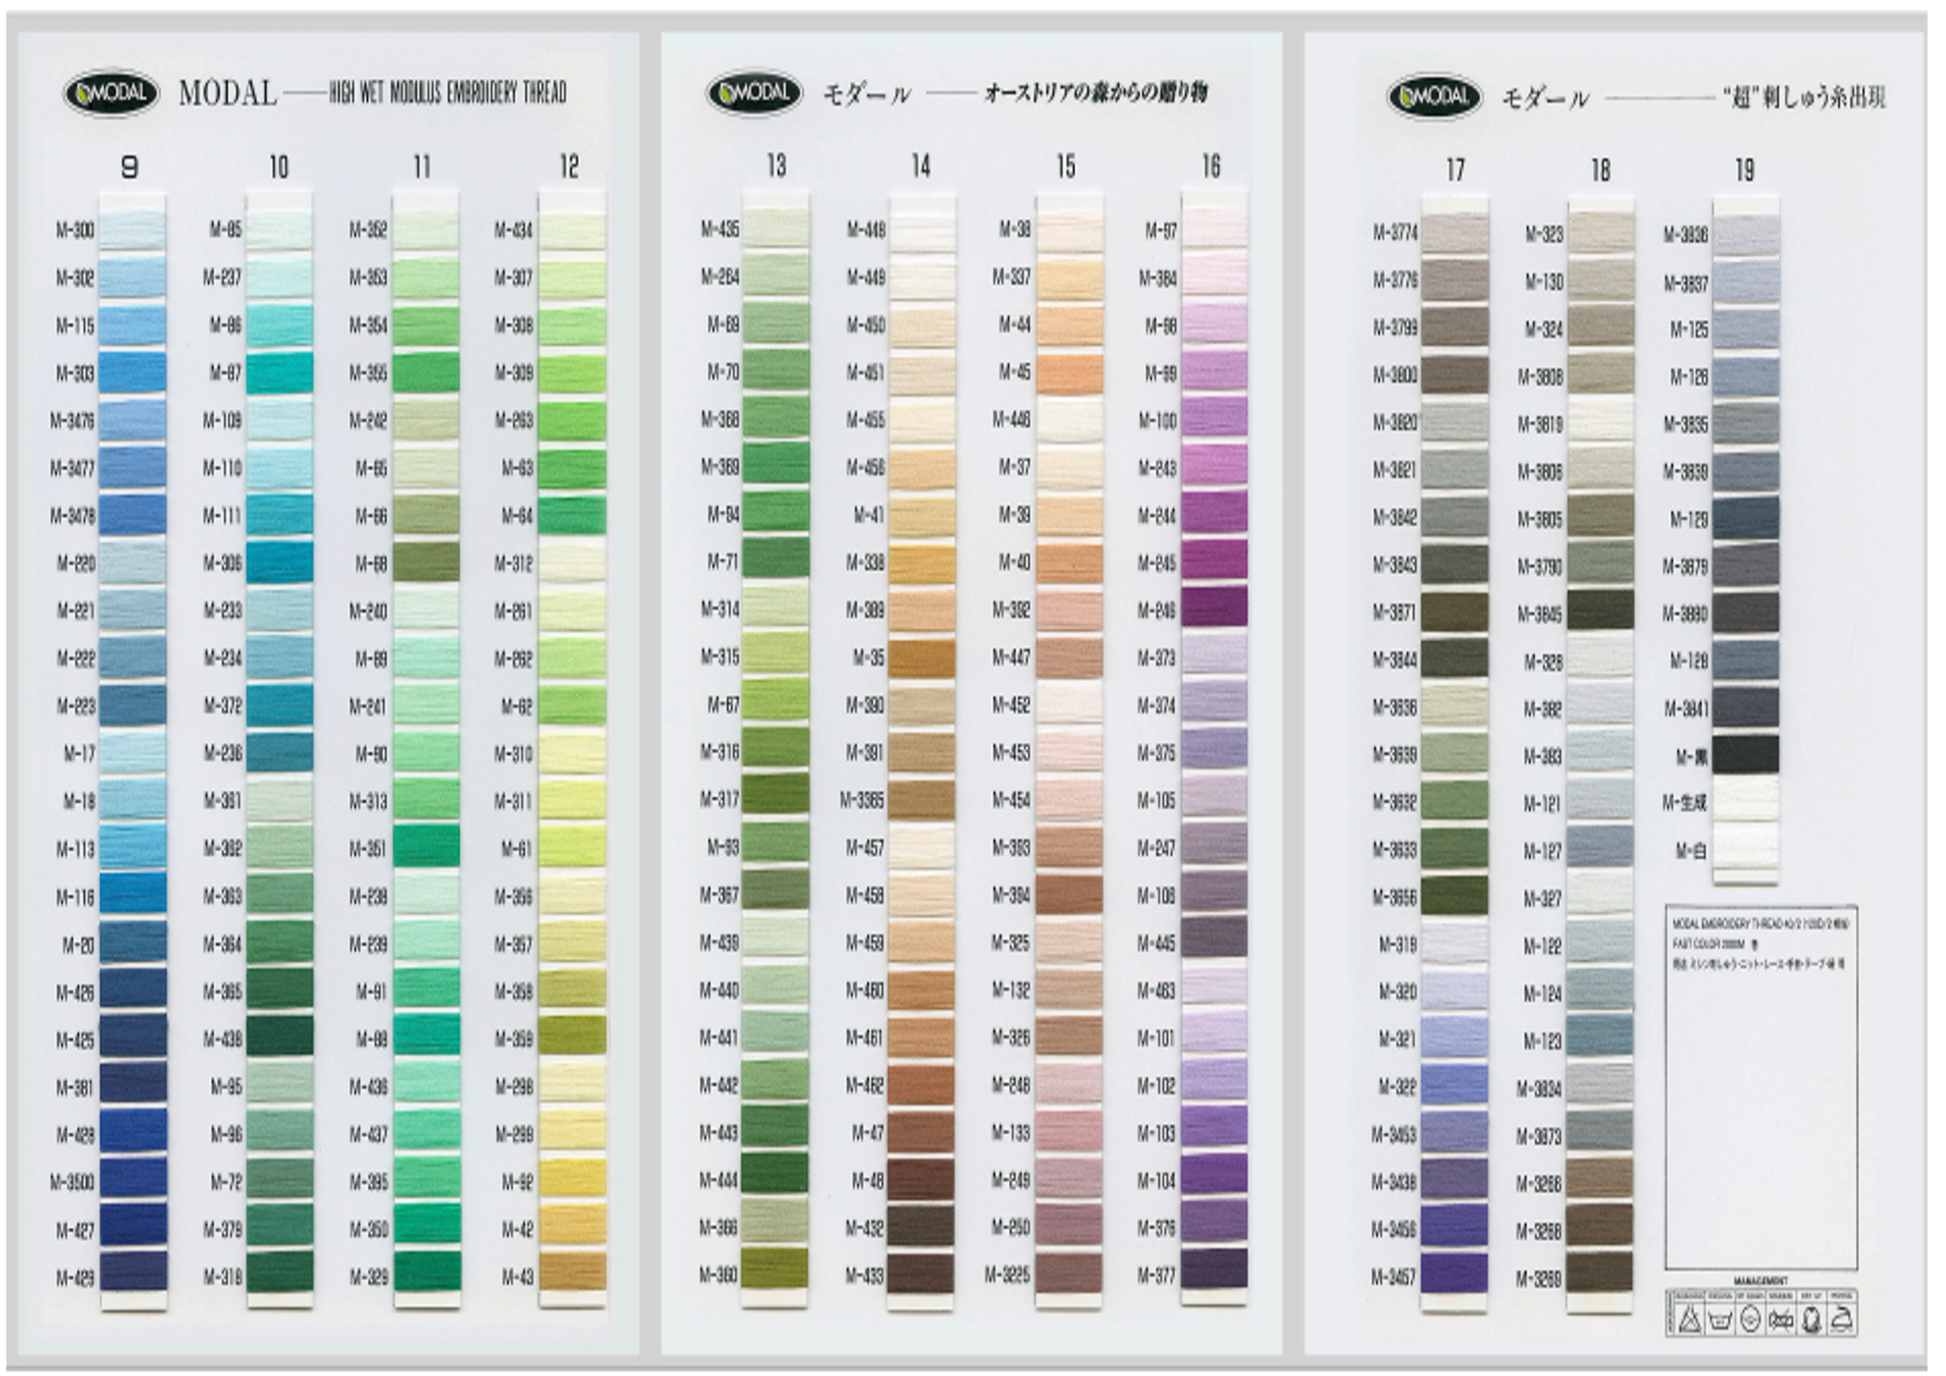Pick the black M-黒 thread swatch

1746,755
